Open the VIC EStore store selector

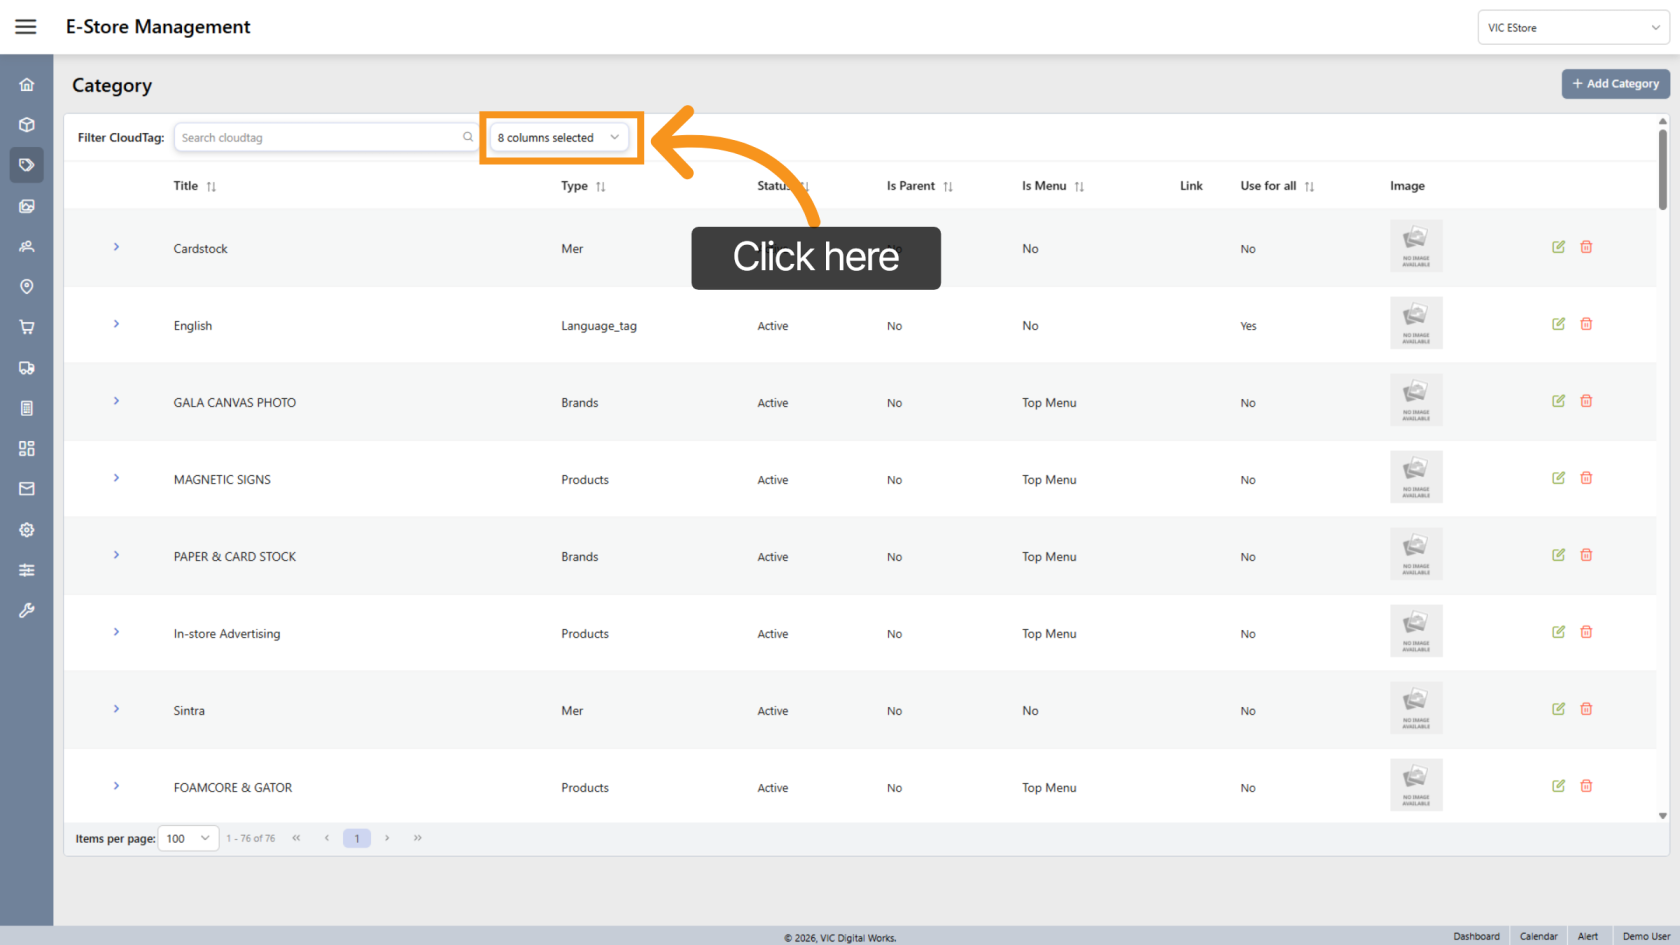1572,28
